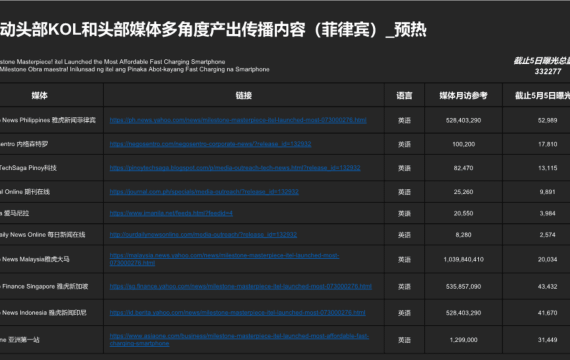Select the 媒体 column header
This screenshot has width=570, height=360.
tap(39, 95)
